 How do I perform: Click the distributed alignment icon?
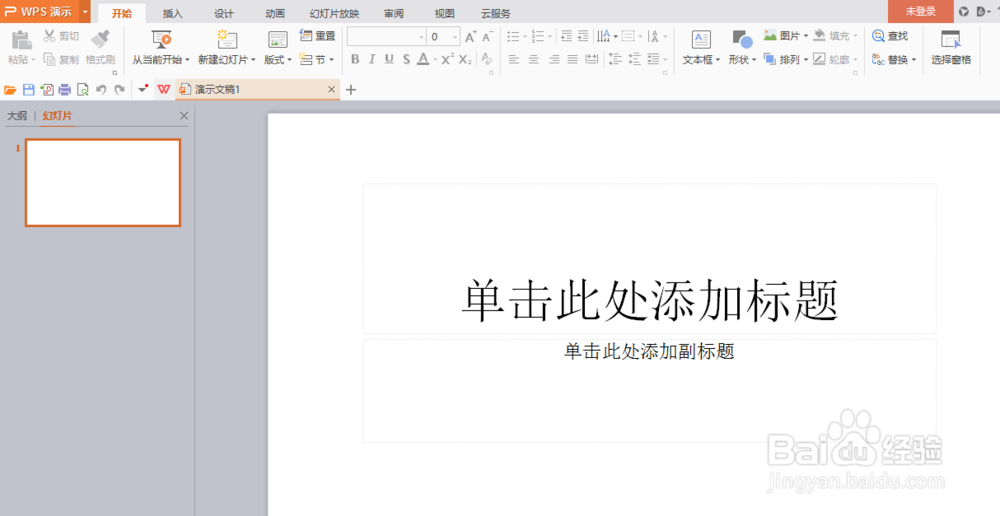coord(592,59)
